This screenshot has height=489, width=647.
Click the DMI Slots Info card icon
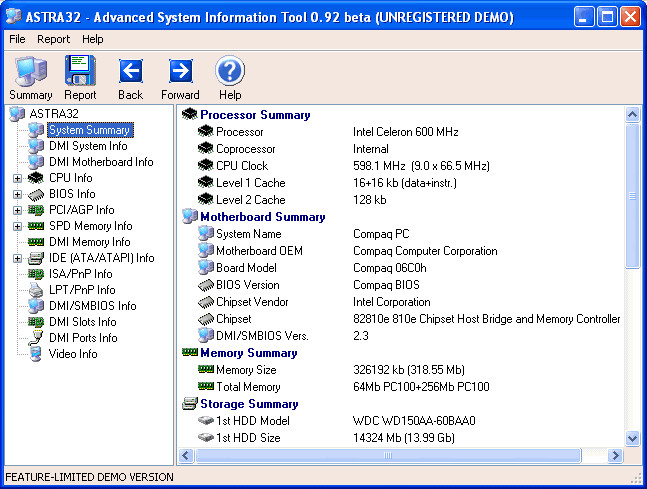coord(36,322)
